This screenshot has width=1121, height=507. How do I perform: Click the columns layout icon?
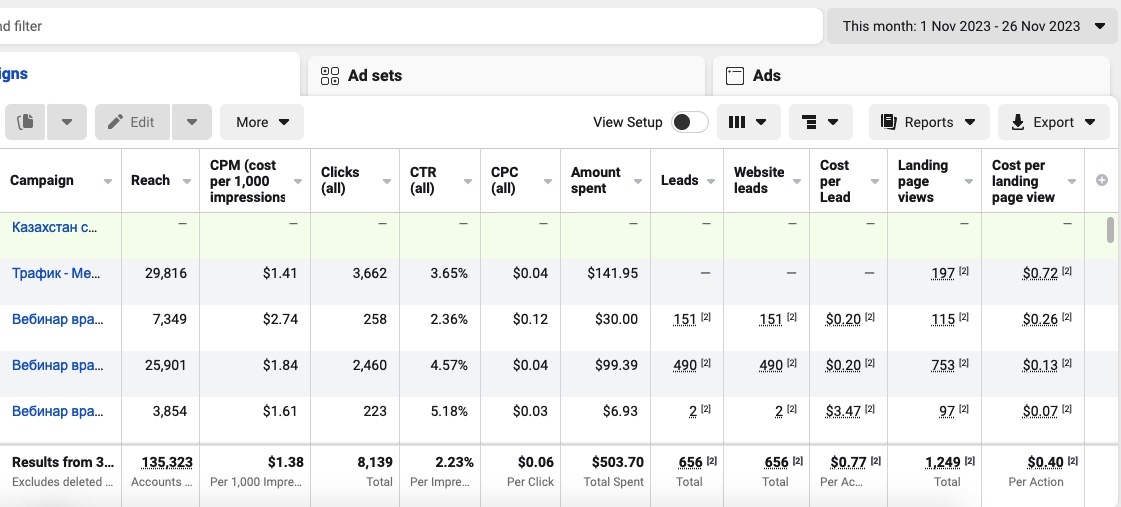[x=737, y=122]
